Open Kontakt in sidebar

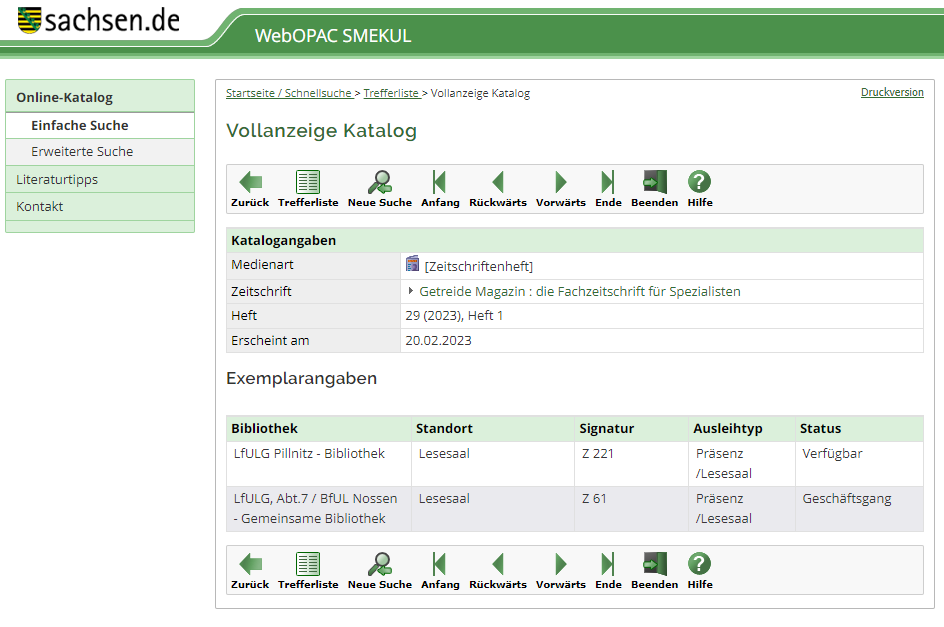click(x=100, y=207)
